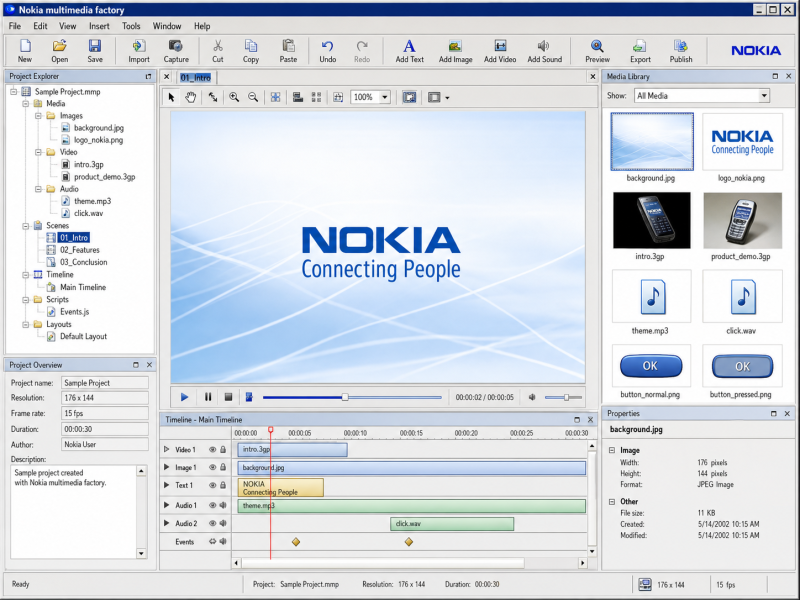Open the zoom percentage 100% dropdown
The width and height of the screenshot is (800, 600).
point(385,97)
